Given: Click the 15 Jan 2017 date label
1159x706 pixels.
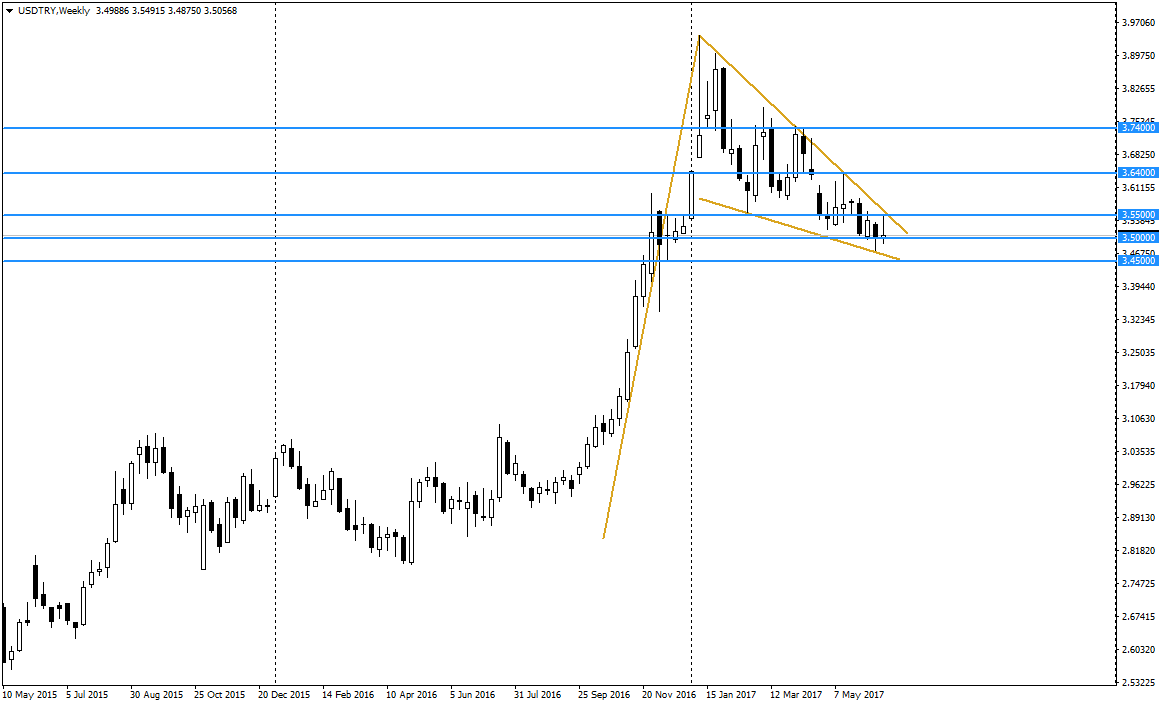Looking at the screenshot, I should coord(732,694).
